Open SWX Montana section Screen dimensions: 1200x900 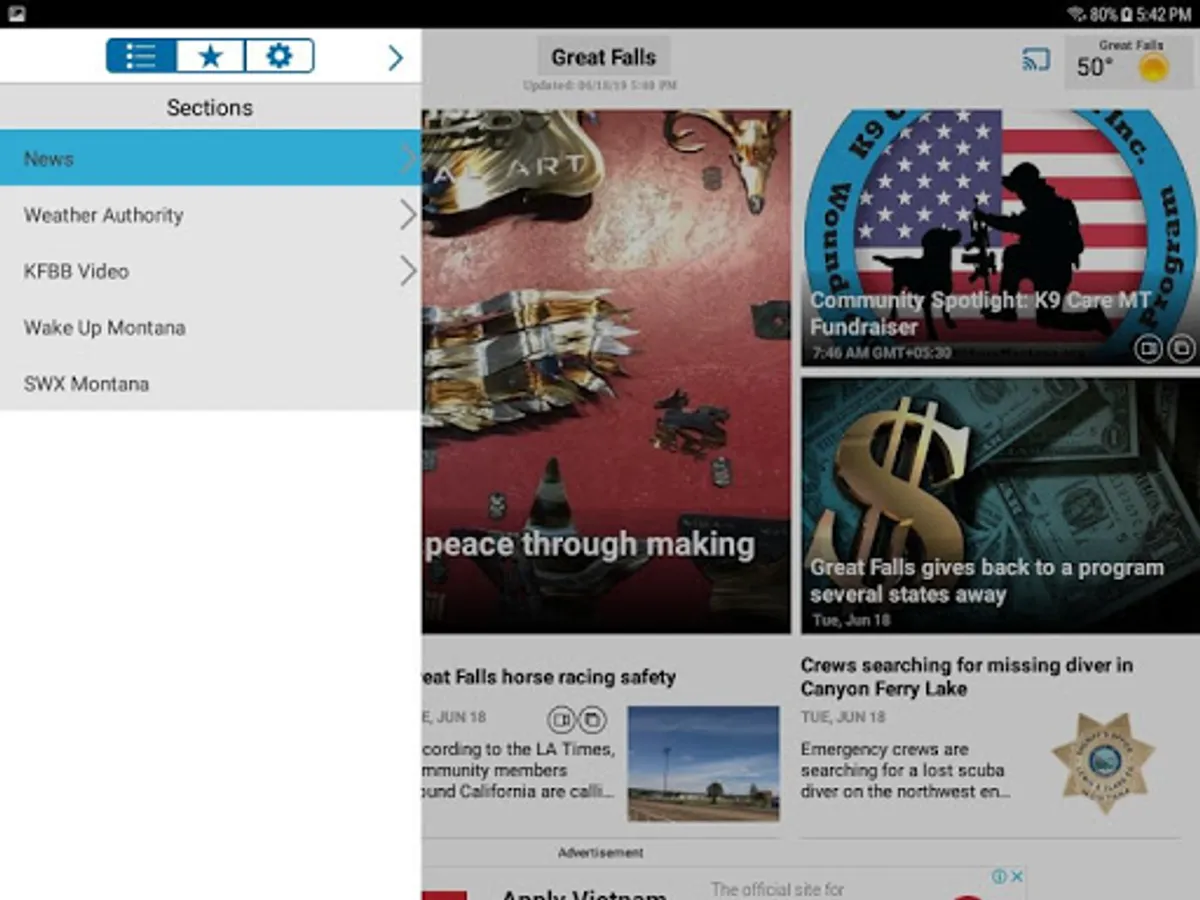[x=210, y=383]
